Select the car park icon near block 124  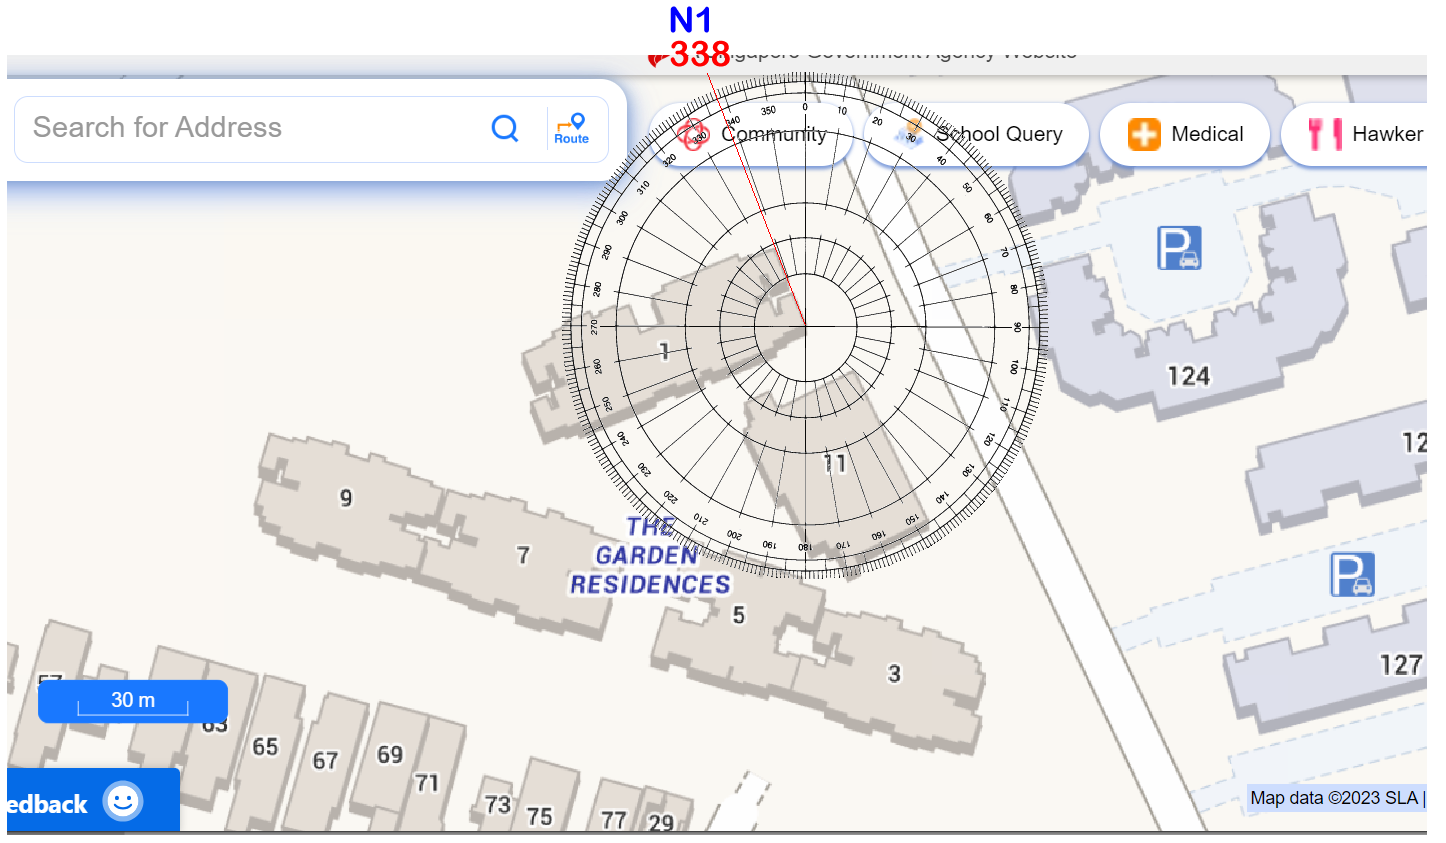[x=1179, y=248]
